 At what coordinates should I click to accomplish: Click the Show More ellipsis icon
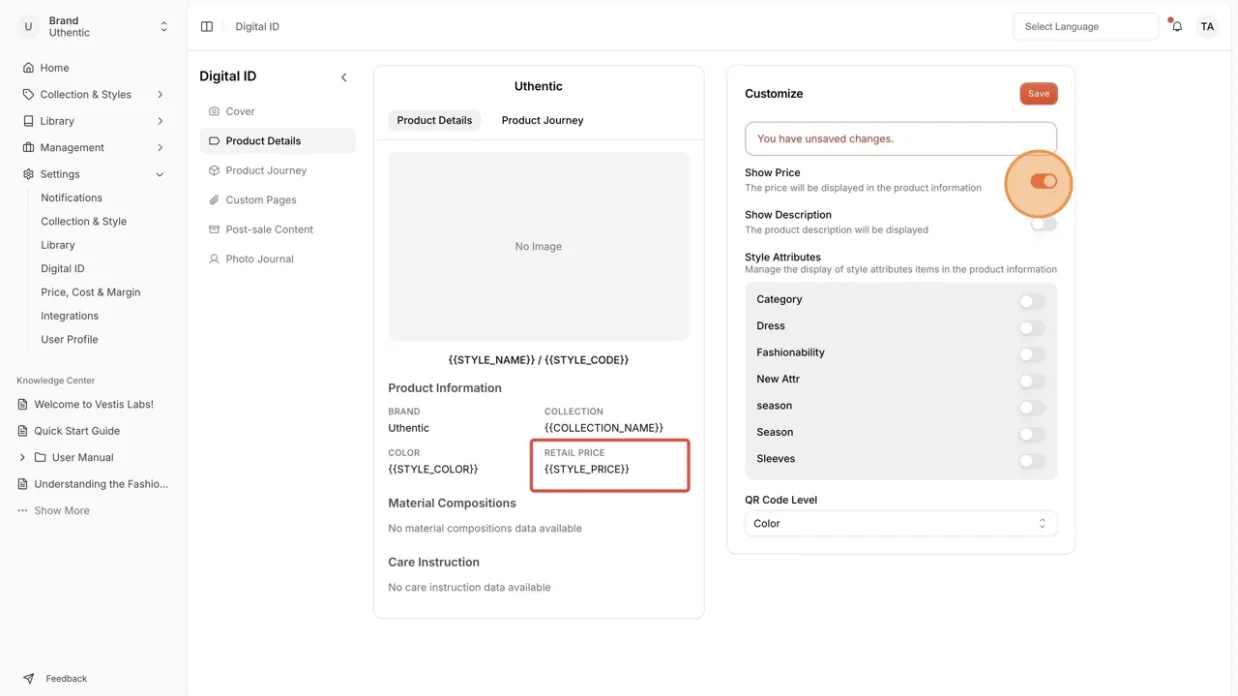[x=23, y=510]
